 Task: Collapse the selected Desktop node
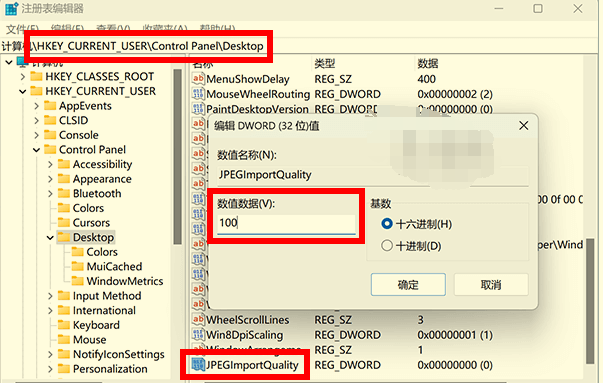[x=50, y=238]
